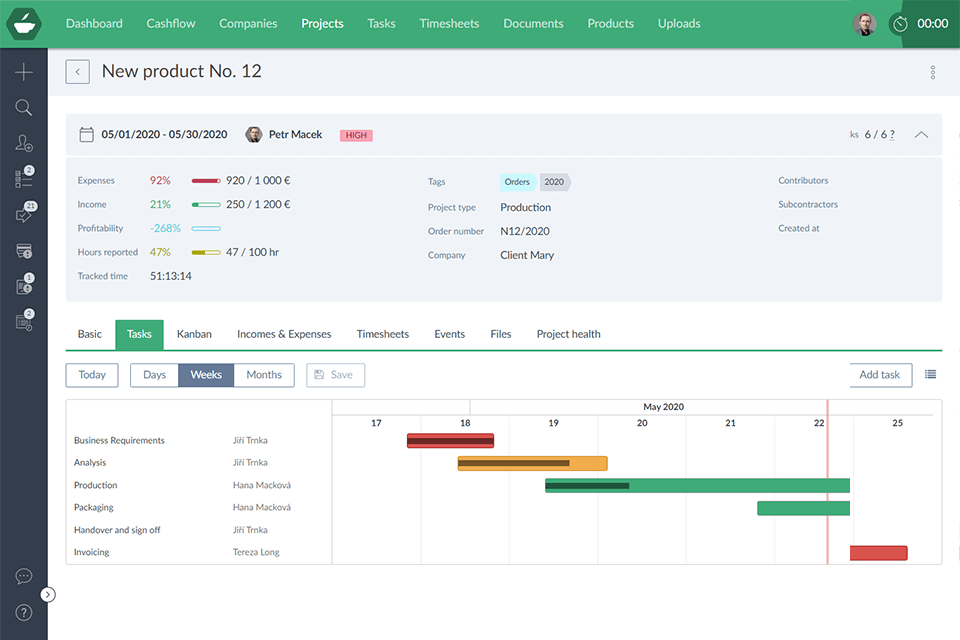Expand sidebar with round arrow button
960x640 pixels.
click(48, 595)
